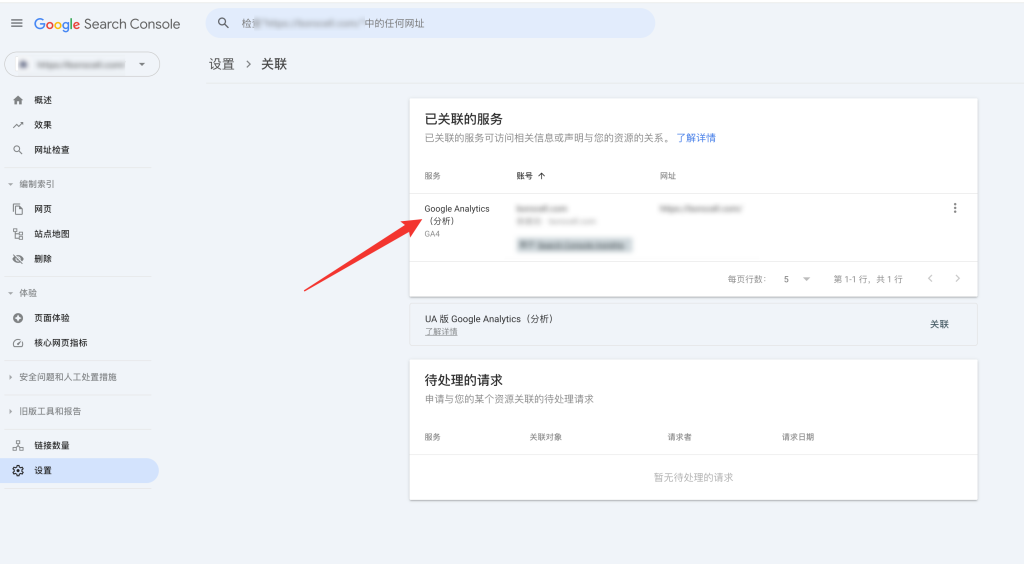
Task: Click the 第 1-1 行，共 1 行 pagination text
Action: click(x=868, y=279)
